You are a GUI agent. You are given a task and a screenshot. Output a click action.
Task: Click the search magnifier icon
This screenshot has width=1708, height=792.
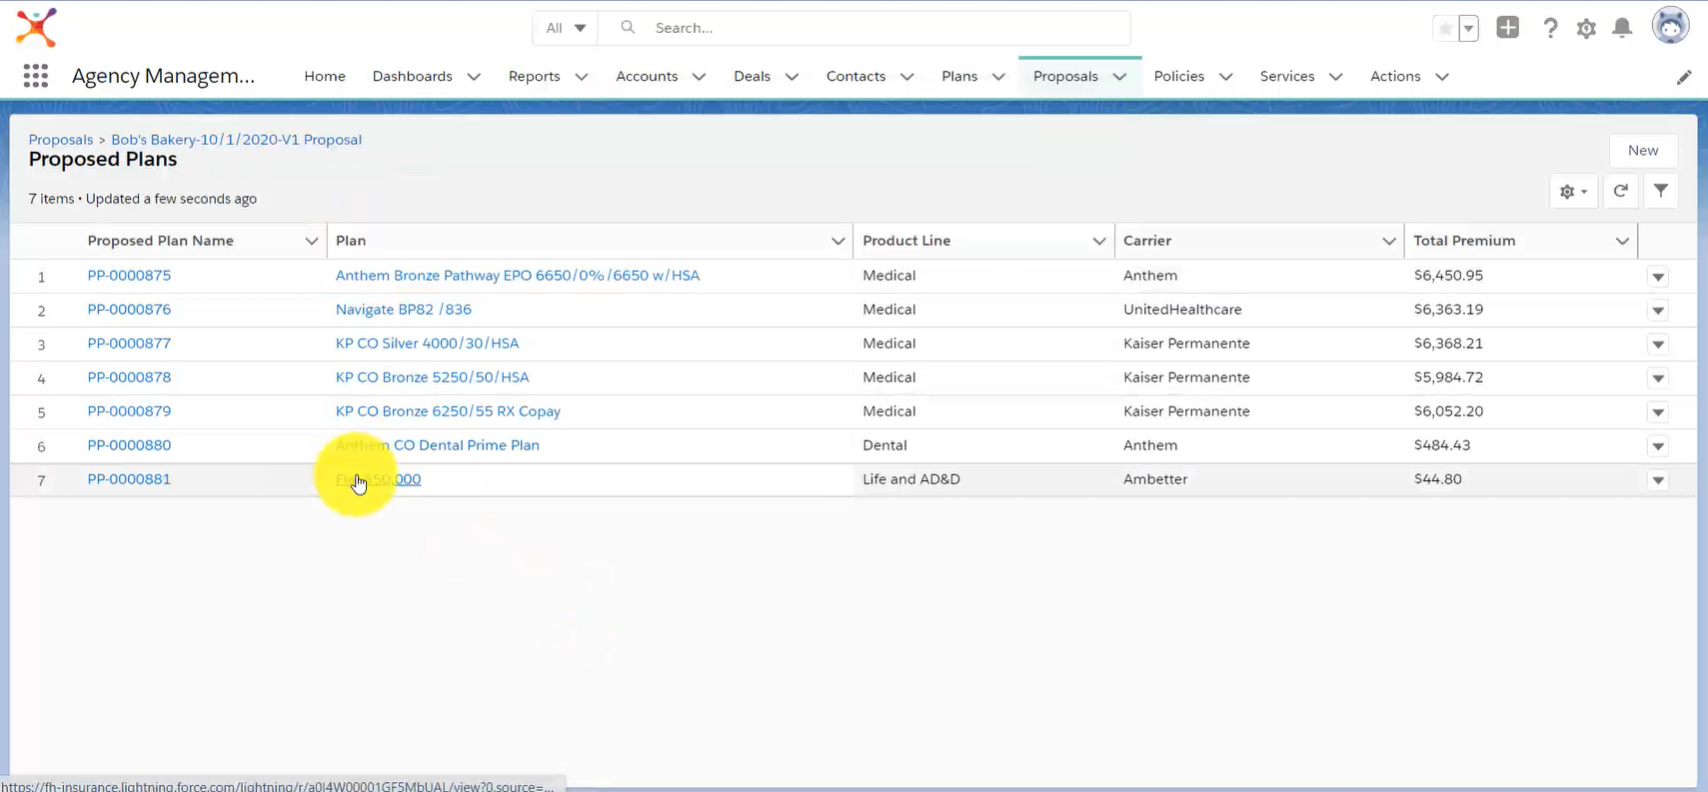click(x=627, y=27)
